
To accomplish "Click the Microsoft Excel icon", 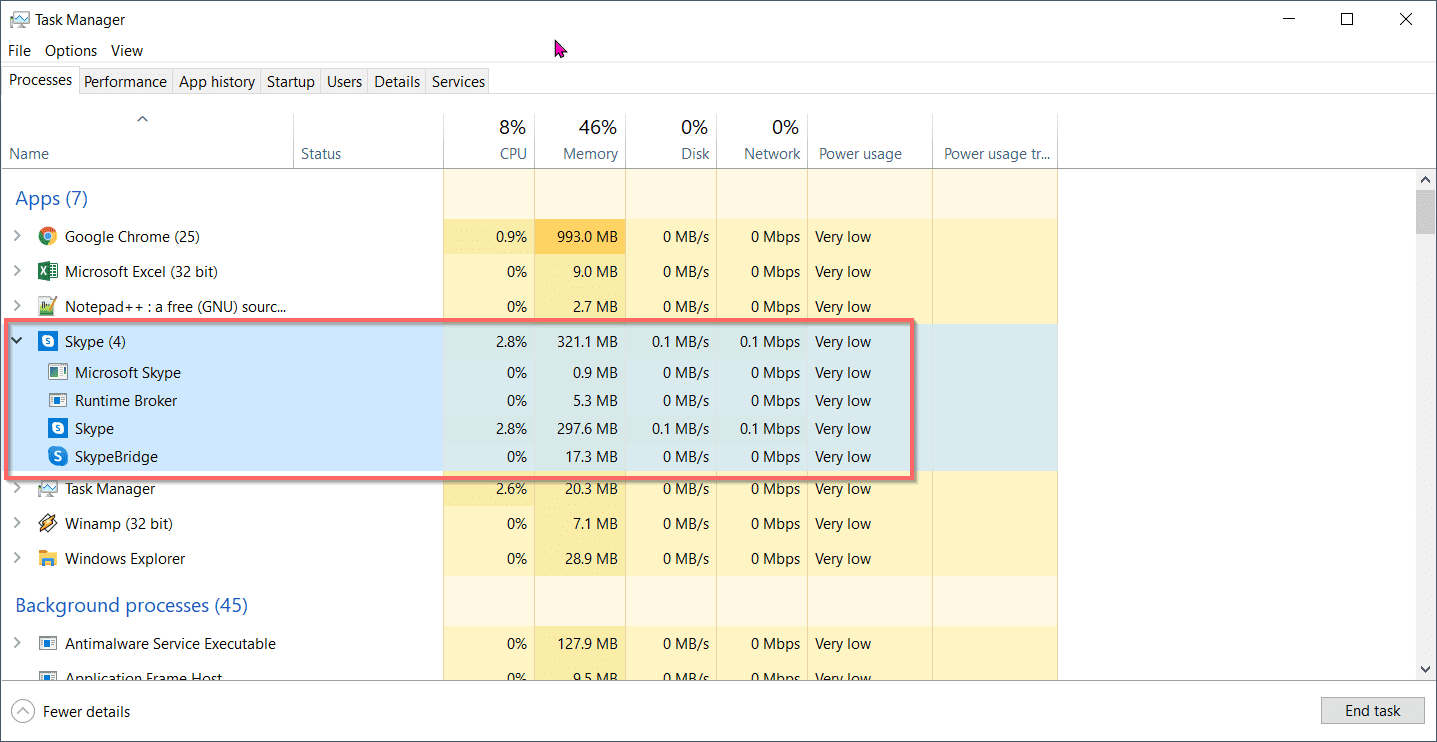I will coord(47,272).
